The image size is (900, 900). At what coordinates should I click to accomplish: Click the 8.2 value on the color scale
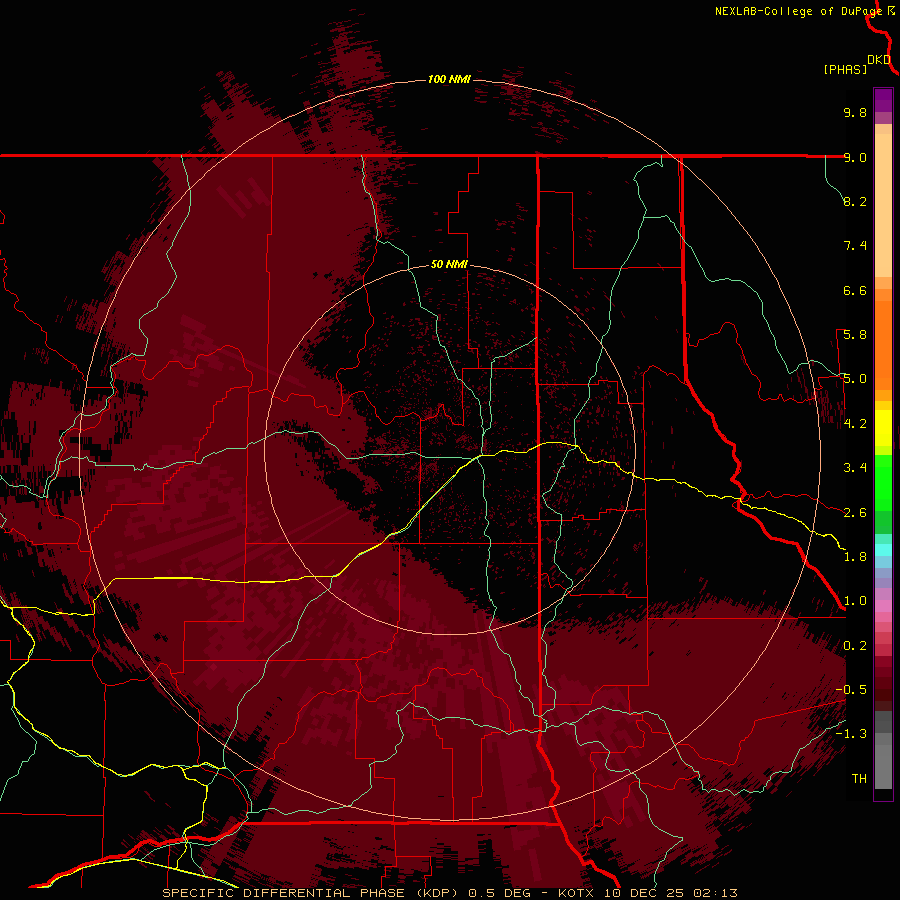pyautogui.click(x=855, y=201)
